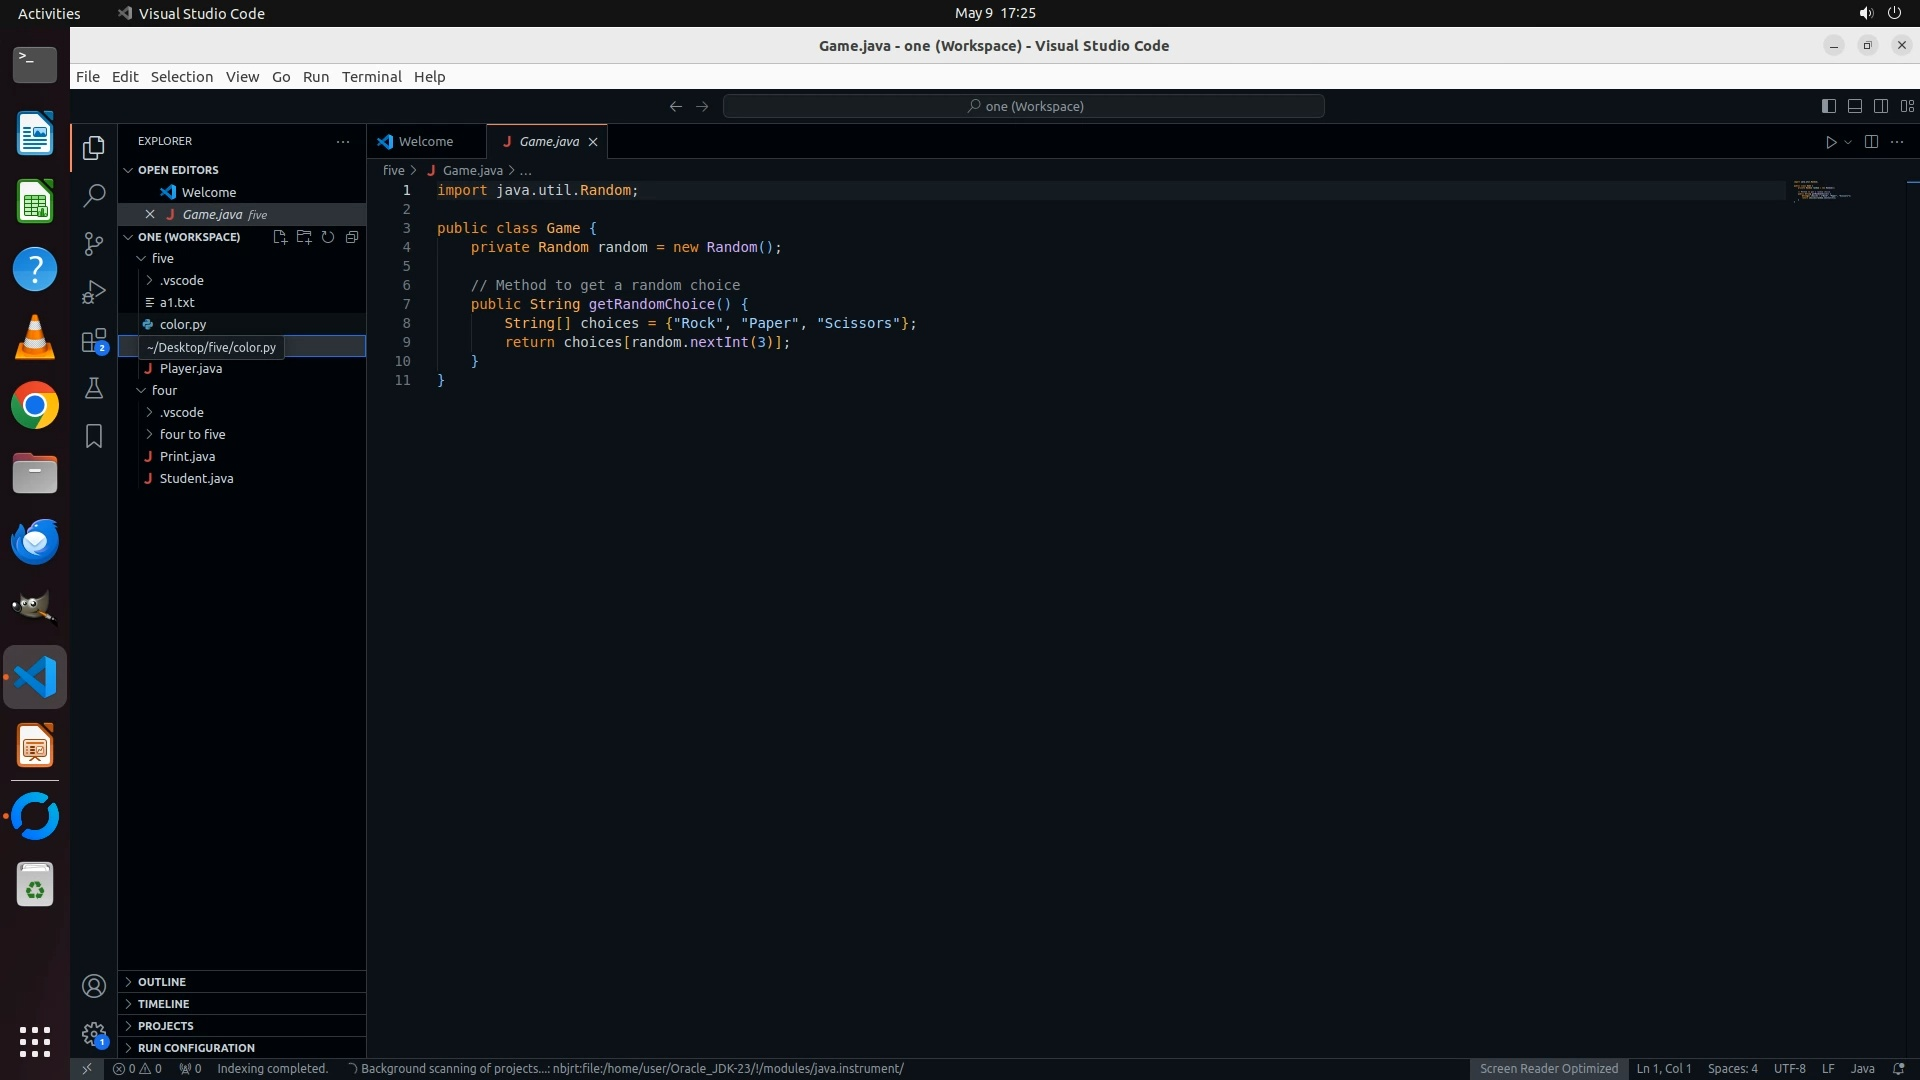Click Refresh Explorer icon
The width and height of the screenshot is (1920, 1080).
pyautogui.click(x=328, y=237)
